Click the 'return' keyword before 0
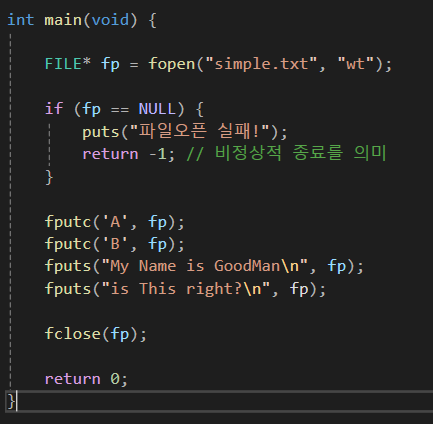The height and width of the screenshot is (424, 433). click(x=73, y=379)
